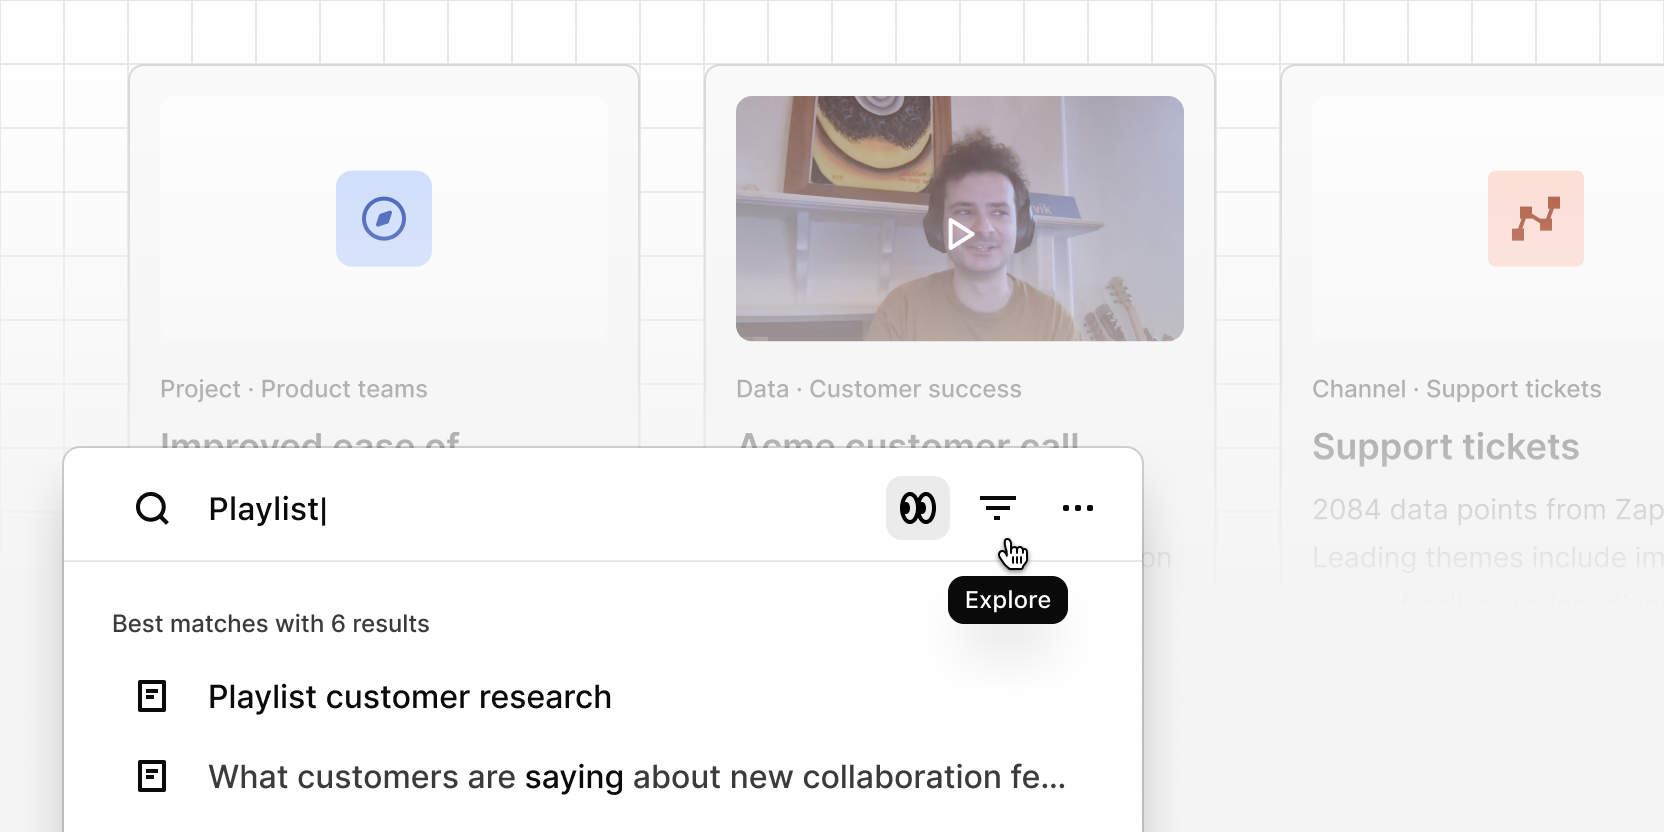Click the magnifying glass search icon
This screenshot has height=832, width=1664.
click(152, 508)
